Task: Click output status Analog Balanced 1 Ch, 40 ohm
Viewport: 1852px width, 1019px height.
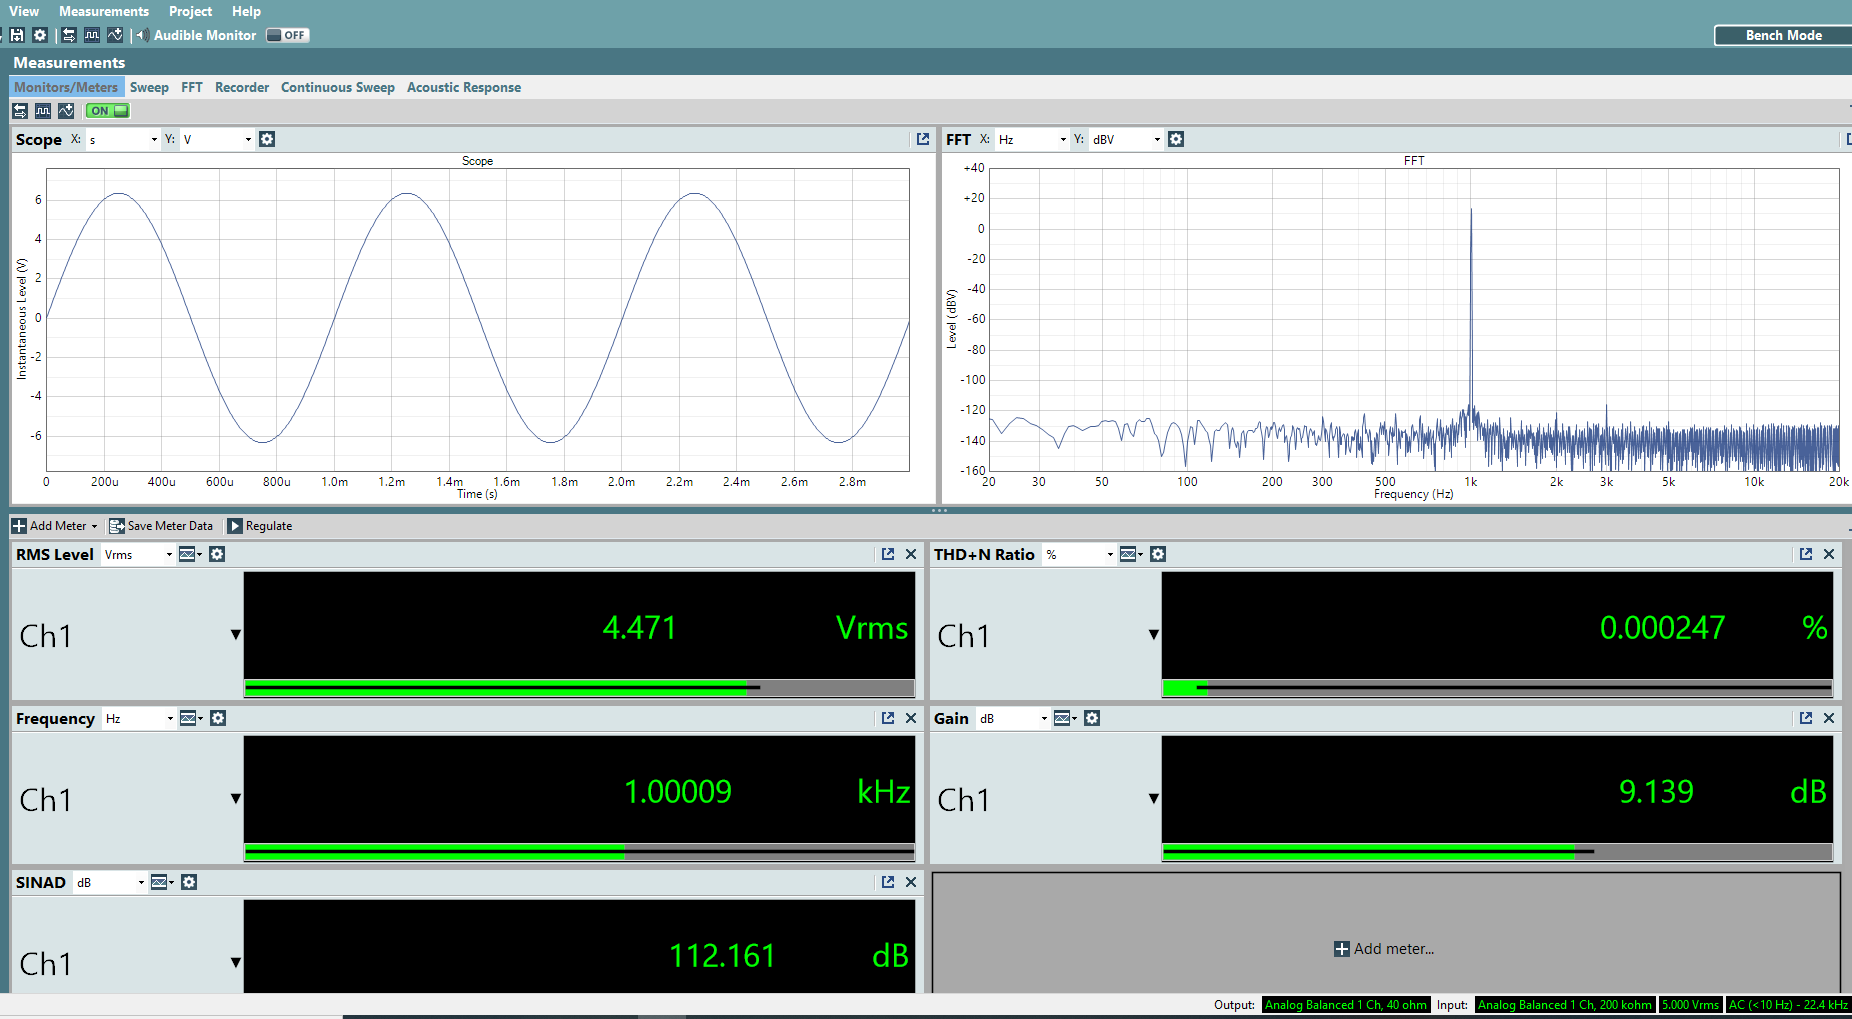Action: click(x=1346, y=1005)
